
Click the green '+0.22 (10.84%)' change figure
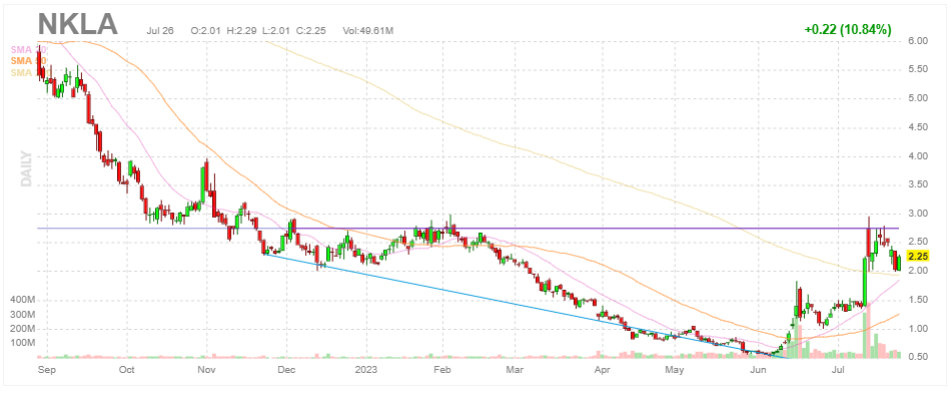(848, 29)
